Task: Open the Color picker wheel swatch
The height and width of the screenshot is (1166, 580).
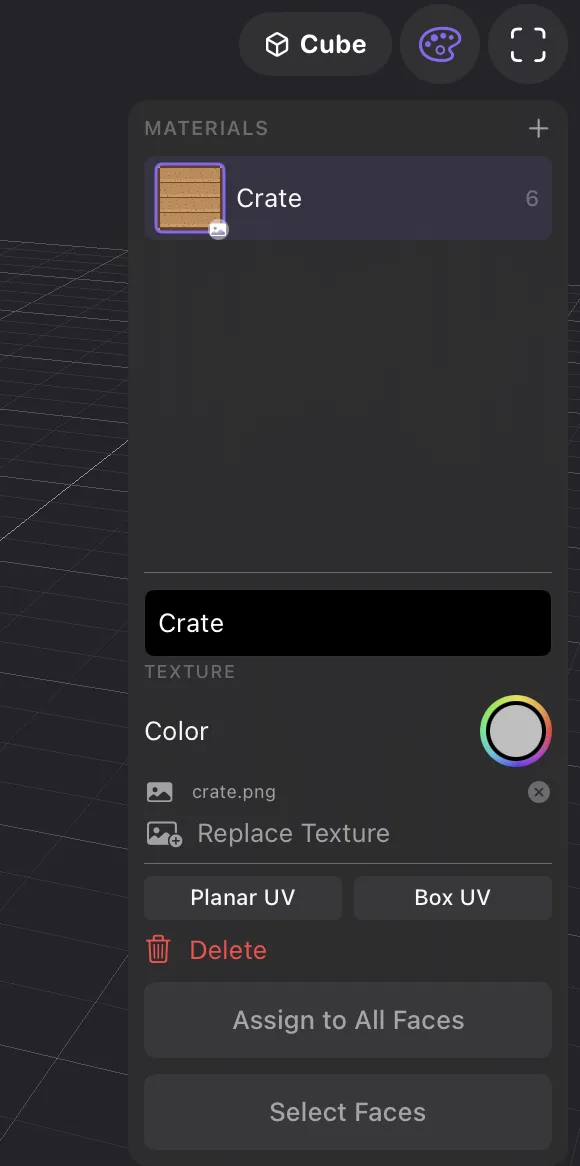Action: 515,731
